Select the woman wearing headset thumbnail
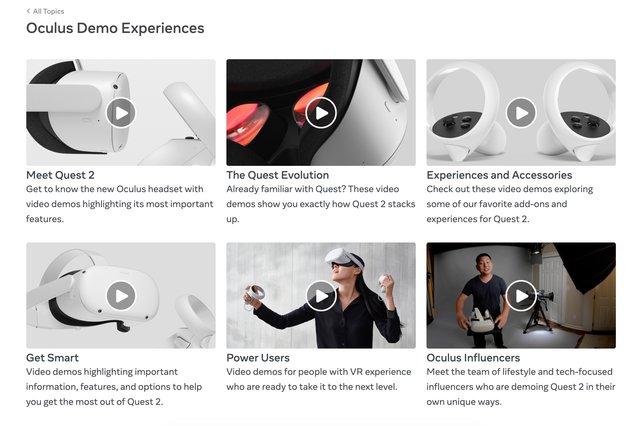Image resolution: width=640 pixels, height=426 pixels. (x=321, y=295)
